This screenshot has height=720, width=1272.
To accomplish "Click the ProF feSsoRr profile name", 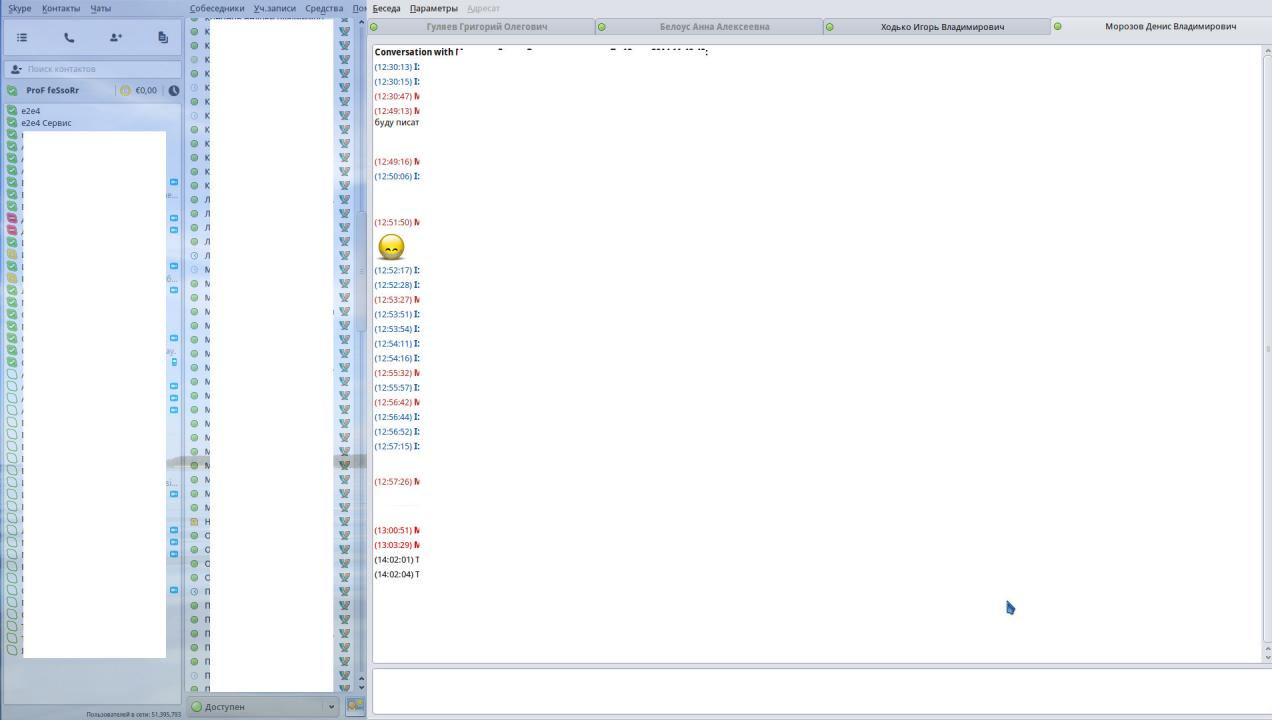I will [53, 90].
